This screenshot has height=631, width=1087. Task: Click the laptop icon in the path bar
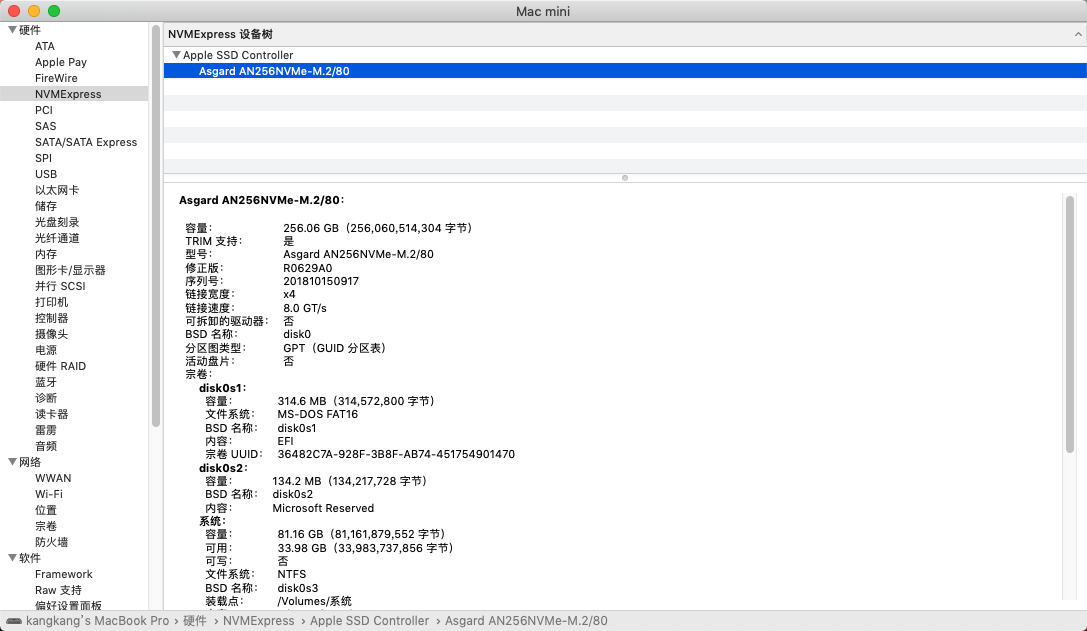tap(12, 621)
